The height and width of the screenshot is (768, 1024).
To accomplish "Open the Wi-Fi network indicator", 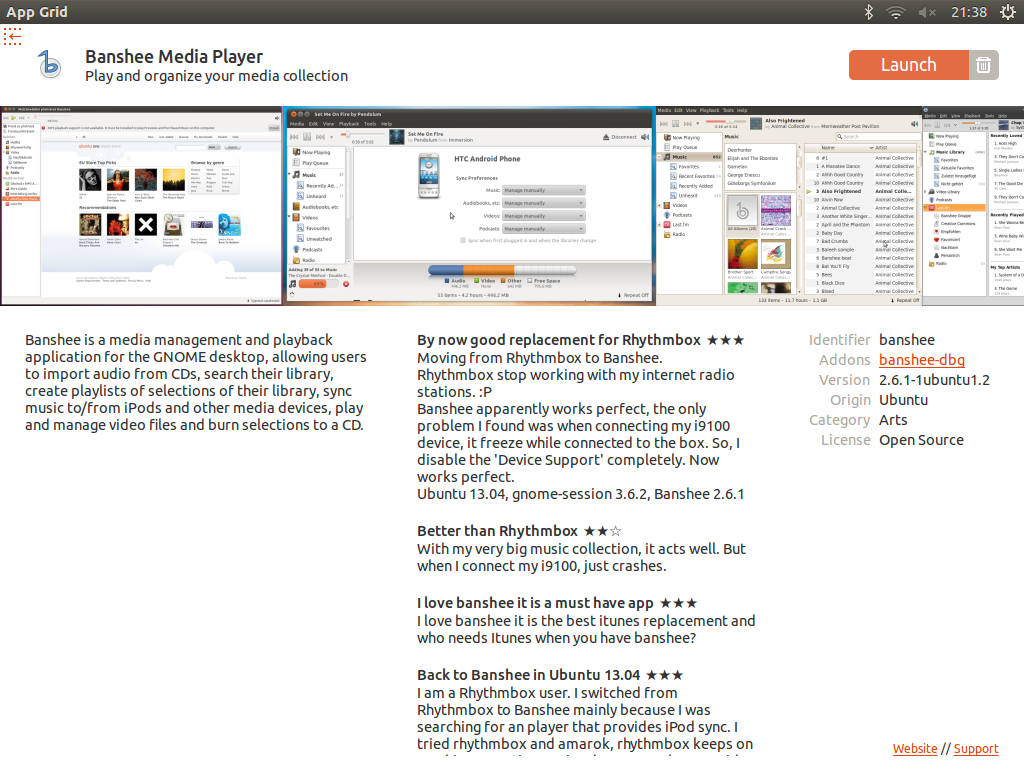I will [x=896, y=12].
